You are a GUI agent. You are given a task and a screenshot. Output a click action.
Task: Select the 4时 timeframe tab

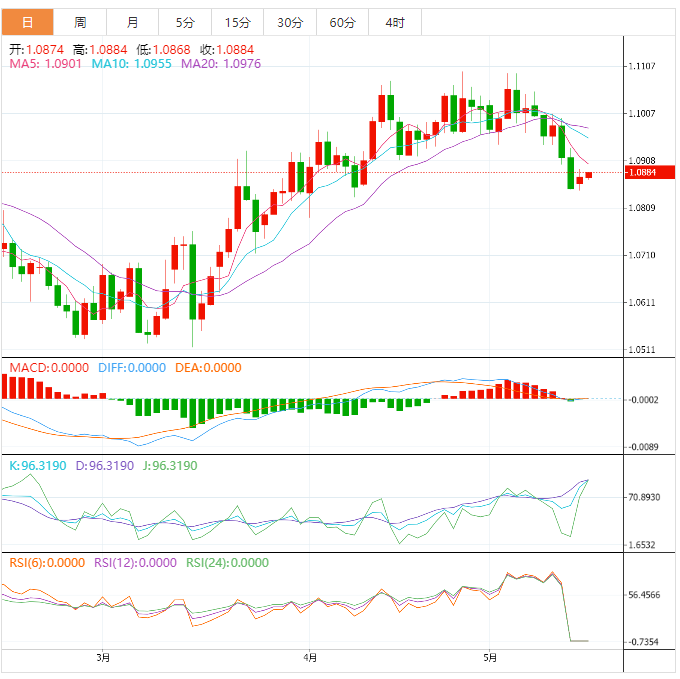coord(395,22)
